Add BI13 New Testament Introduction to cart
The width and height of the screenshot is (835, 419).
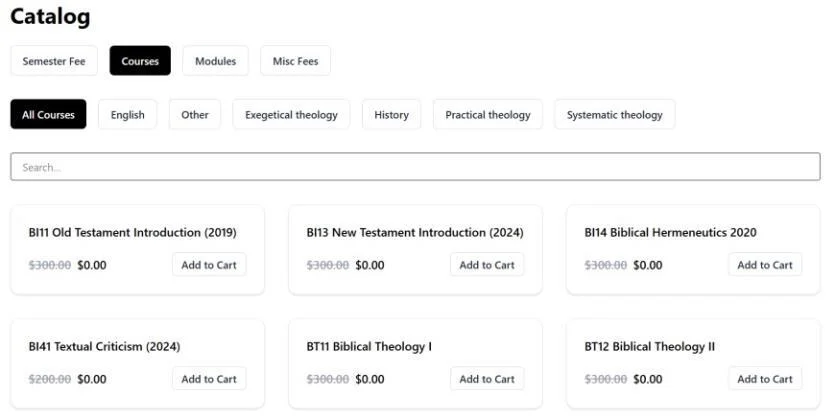[x=487, y=265]
